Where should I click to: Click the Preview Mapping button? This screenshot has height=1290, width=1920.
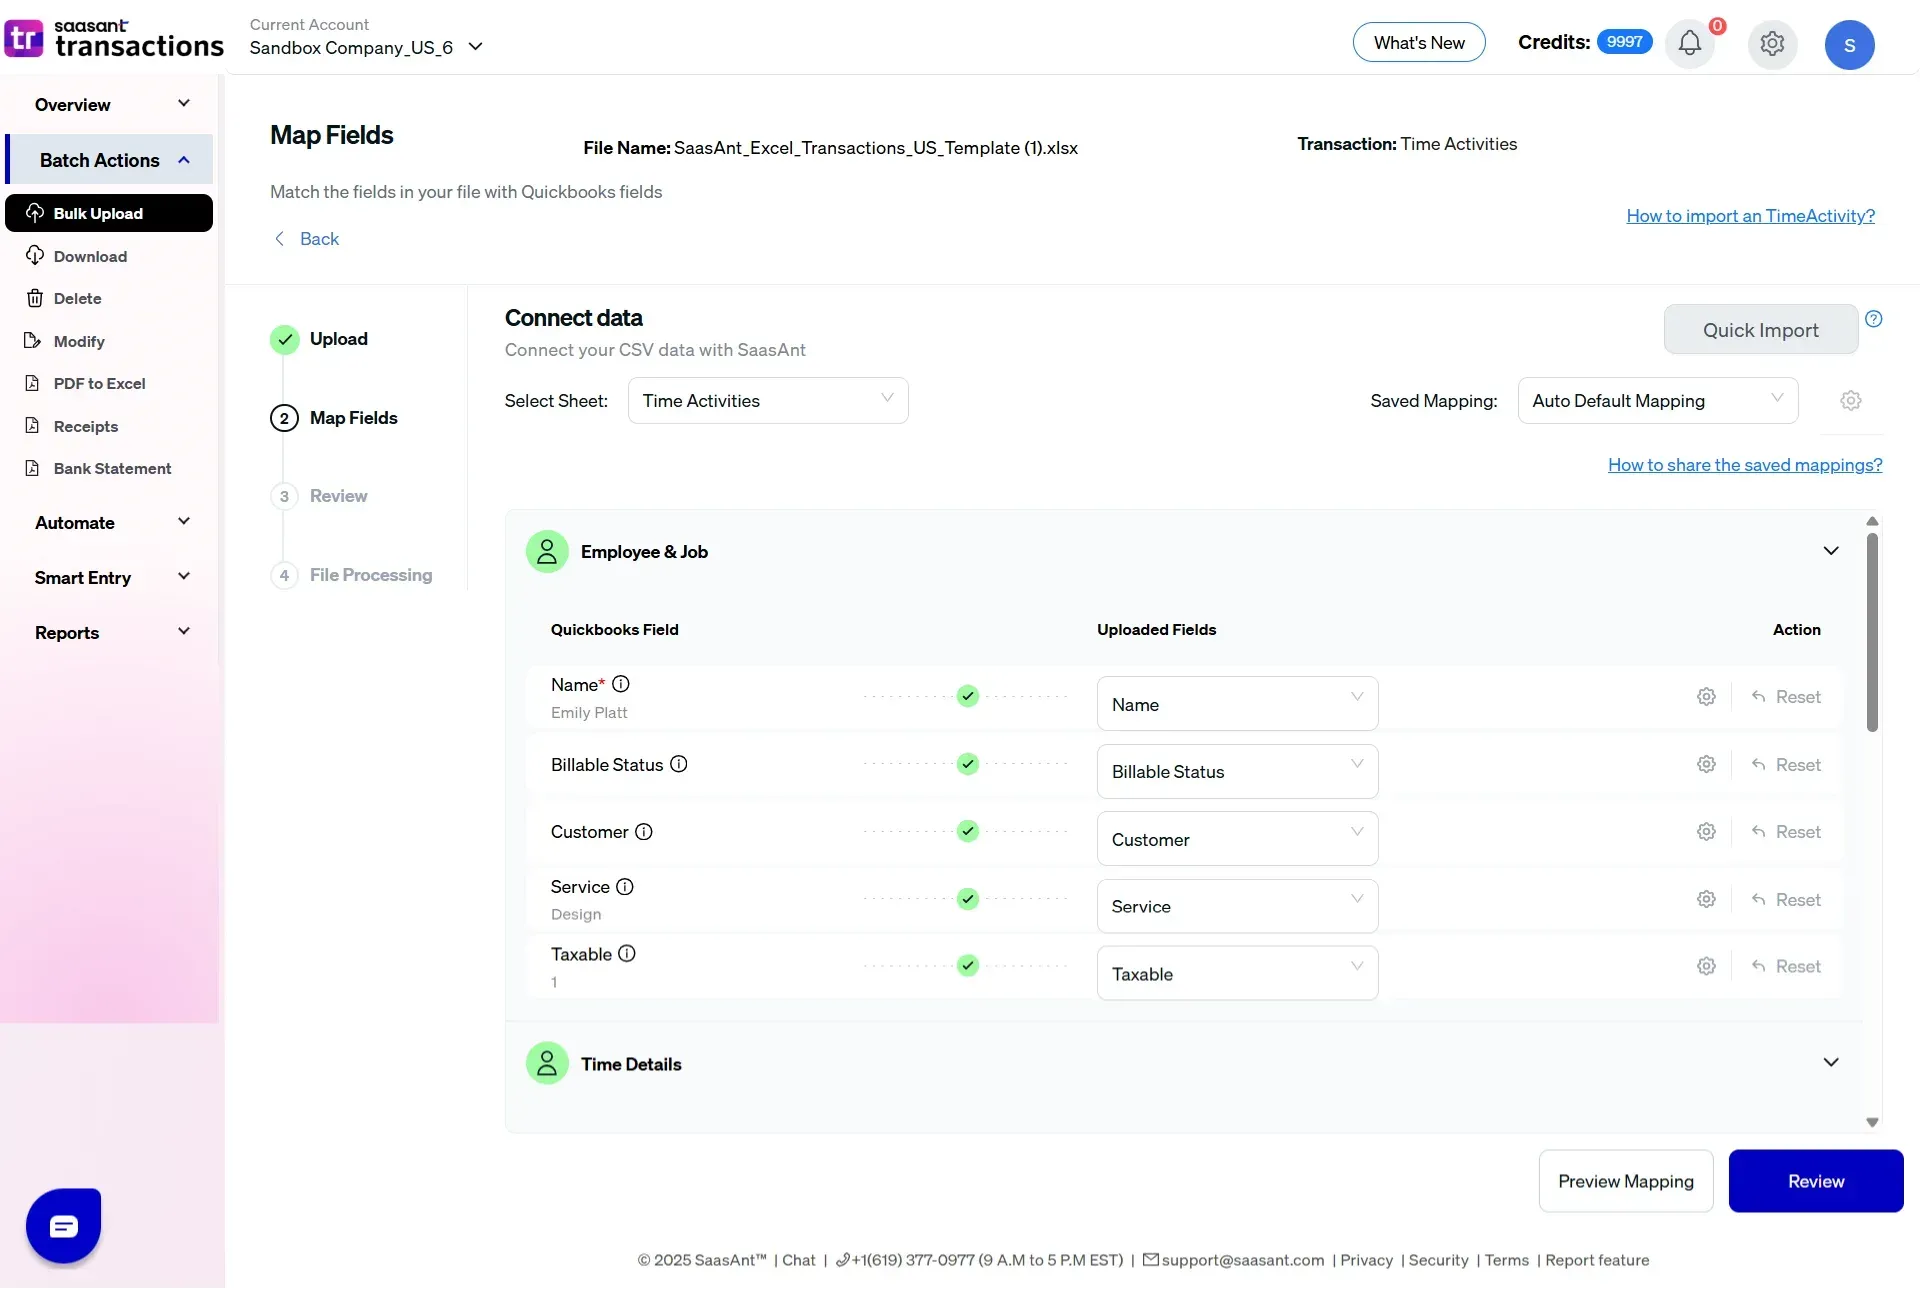(1626, 1182)
